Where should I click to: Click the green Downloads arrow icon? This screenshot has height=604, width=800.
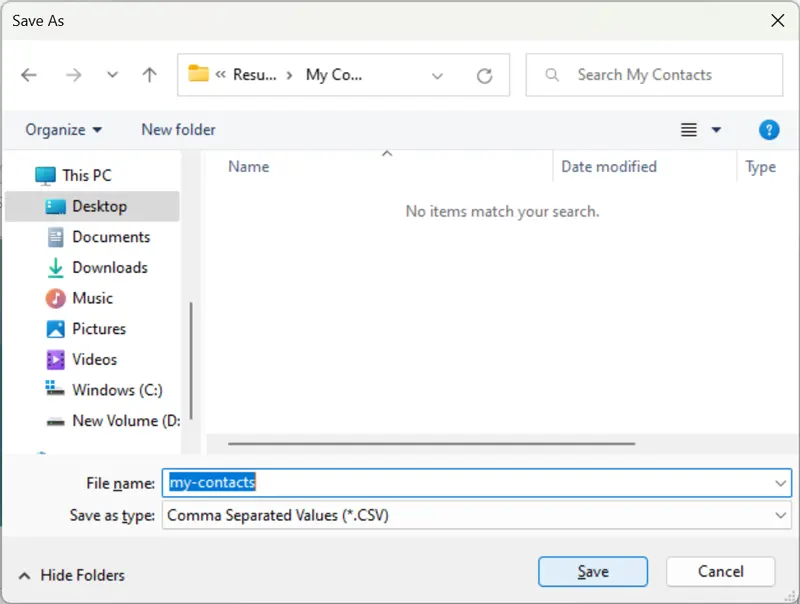click(x=55, y=268)
